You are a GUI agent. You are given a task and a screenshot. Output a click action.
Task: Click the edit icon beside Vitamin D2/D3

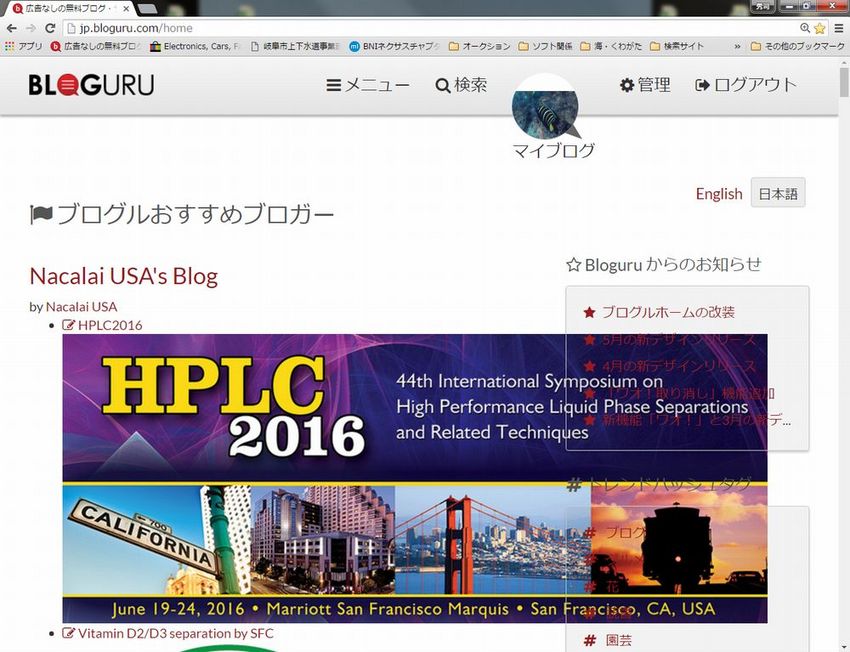[68, 633]
